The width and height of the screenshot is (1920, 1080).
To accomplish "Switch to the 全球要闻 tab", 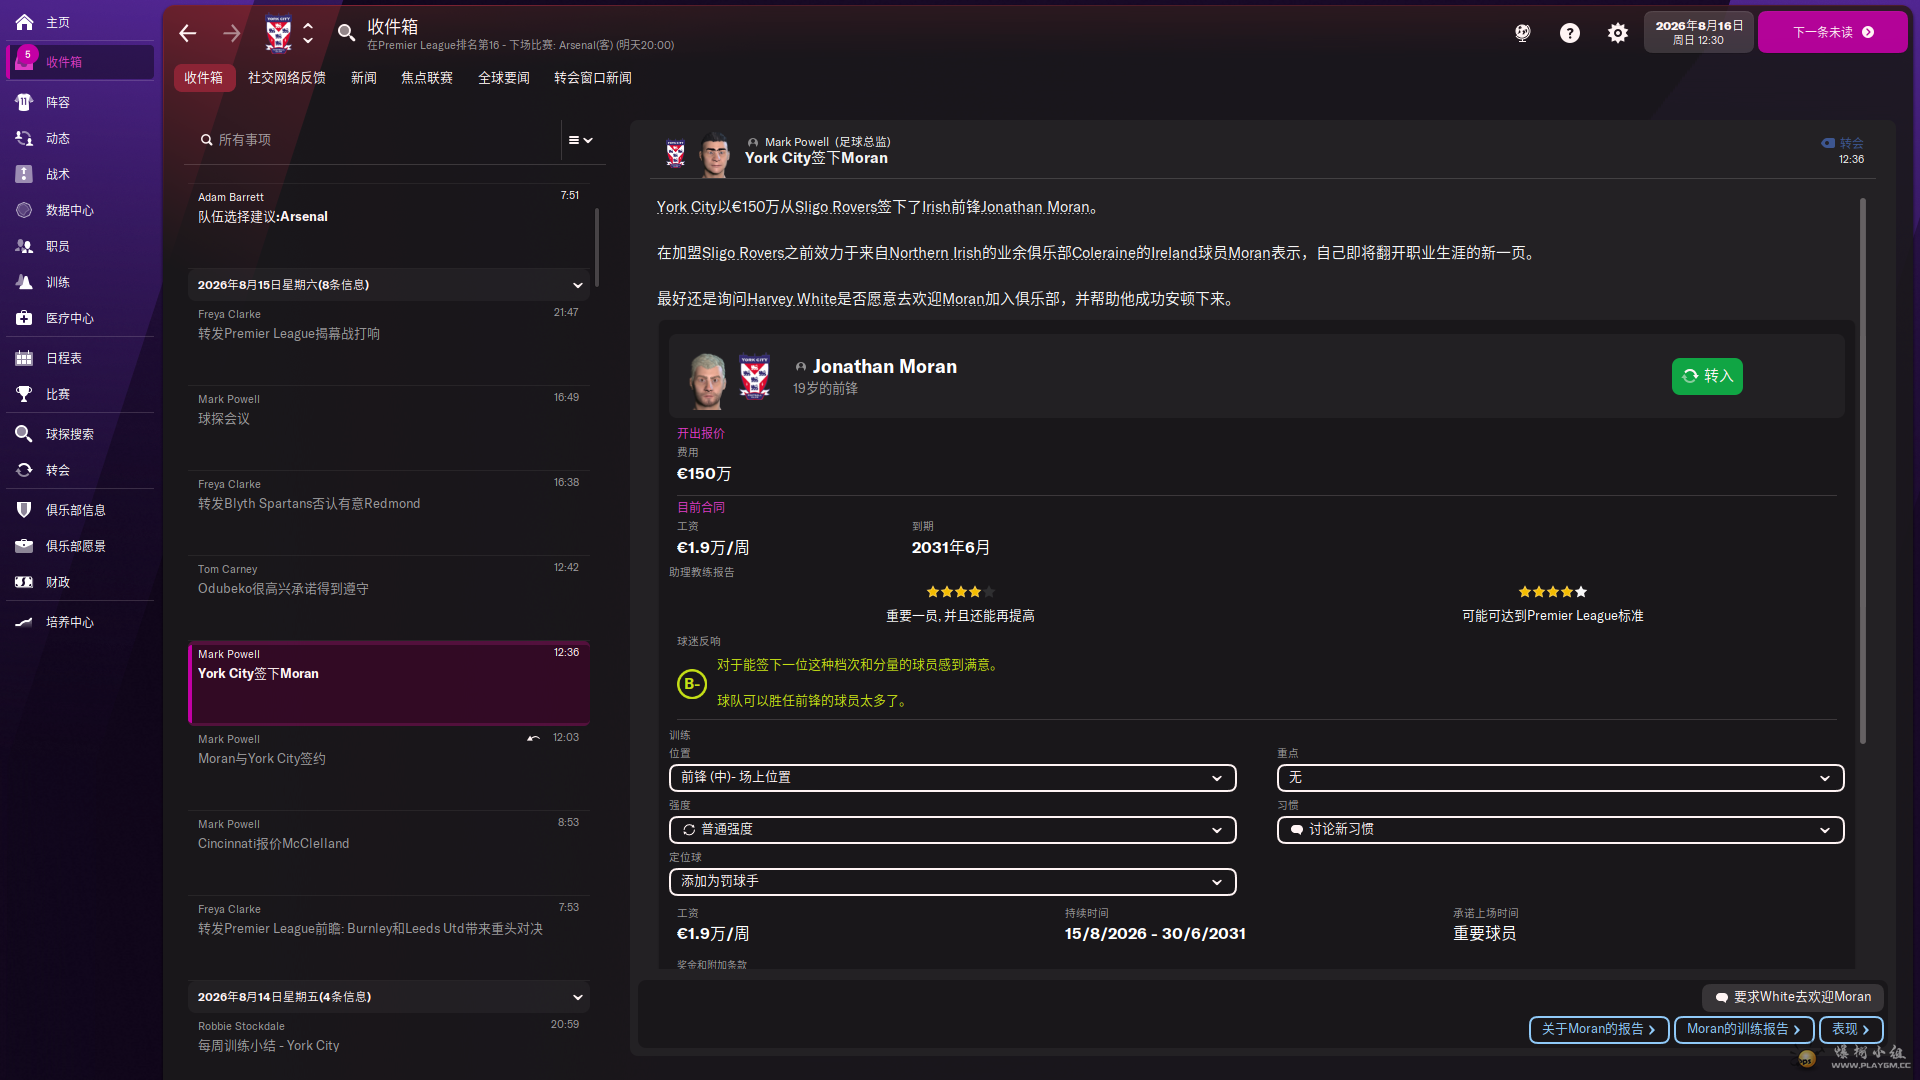I will [x=504, y=78].
